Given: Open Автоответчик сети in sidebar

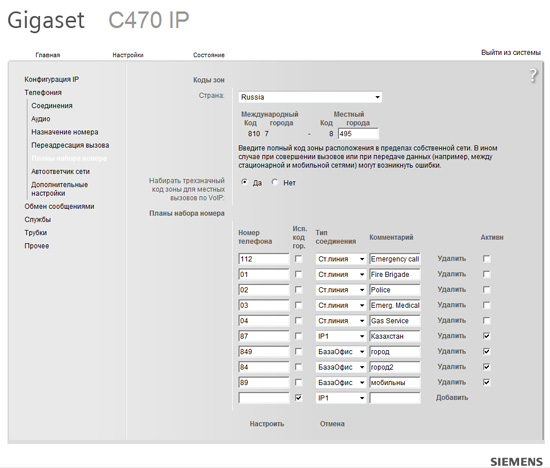Looking at the screenshot, I should click(x=60, y=172).
